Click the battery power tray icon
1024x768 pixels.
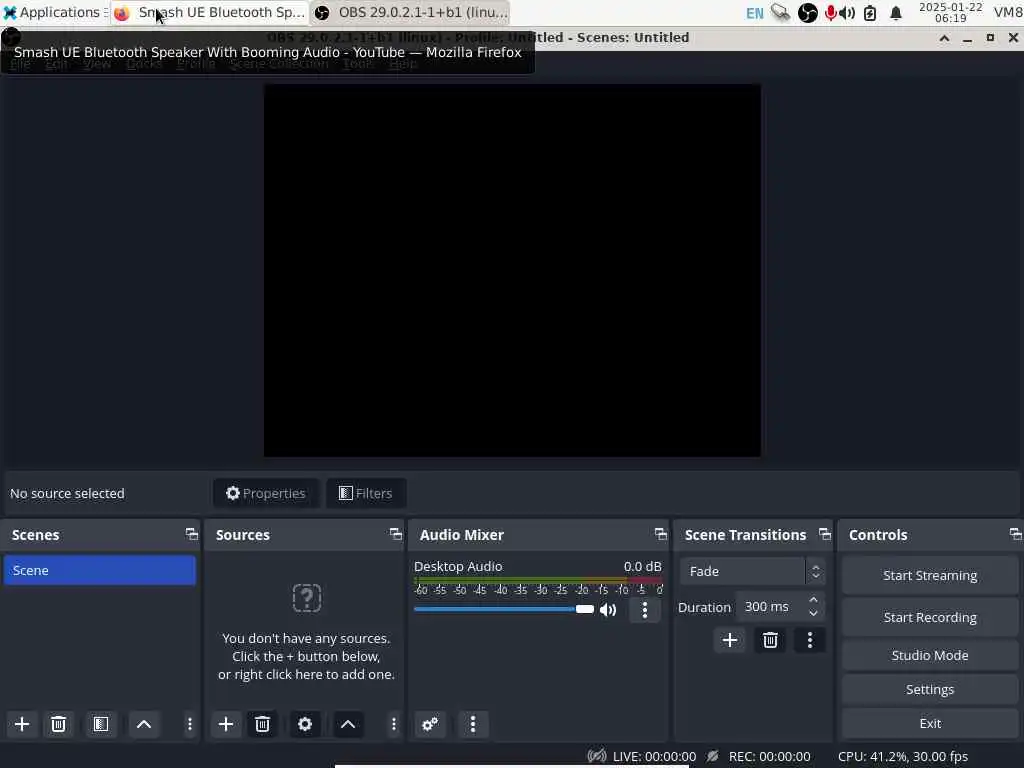pyautogui.click(x=870, y=12)
